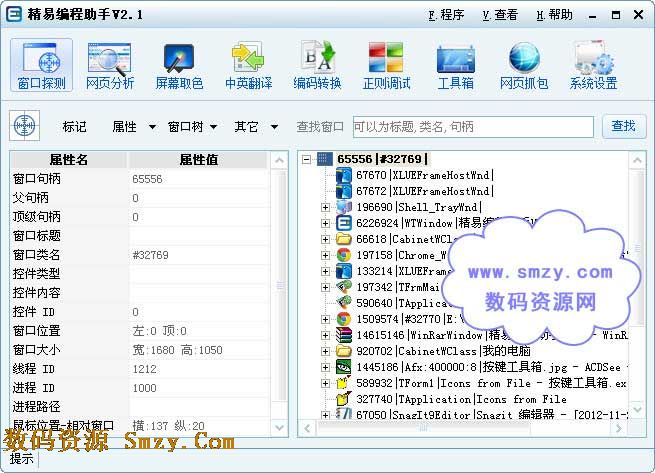655x473 pixels.
Task: Click window tree scroll right arrow
Action: [x=619, y=429]
